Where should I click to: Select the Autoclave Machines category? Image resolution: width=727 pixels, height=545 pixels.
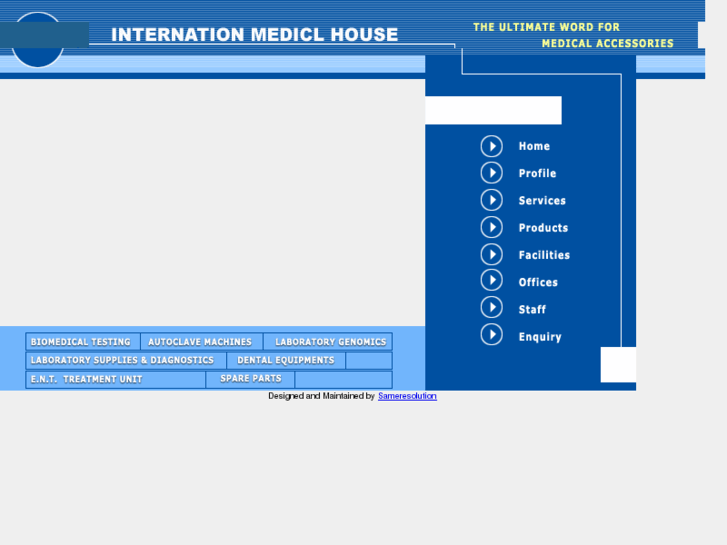(202, 342)
